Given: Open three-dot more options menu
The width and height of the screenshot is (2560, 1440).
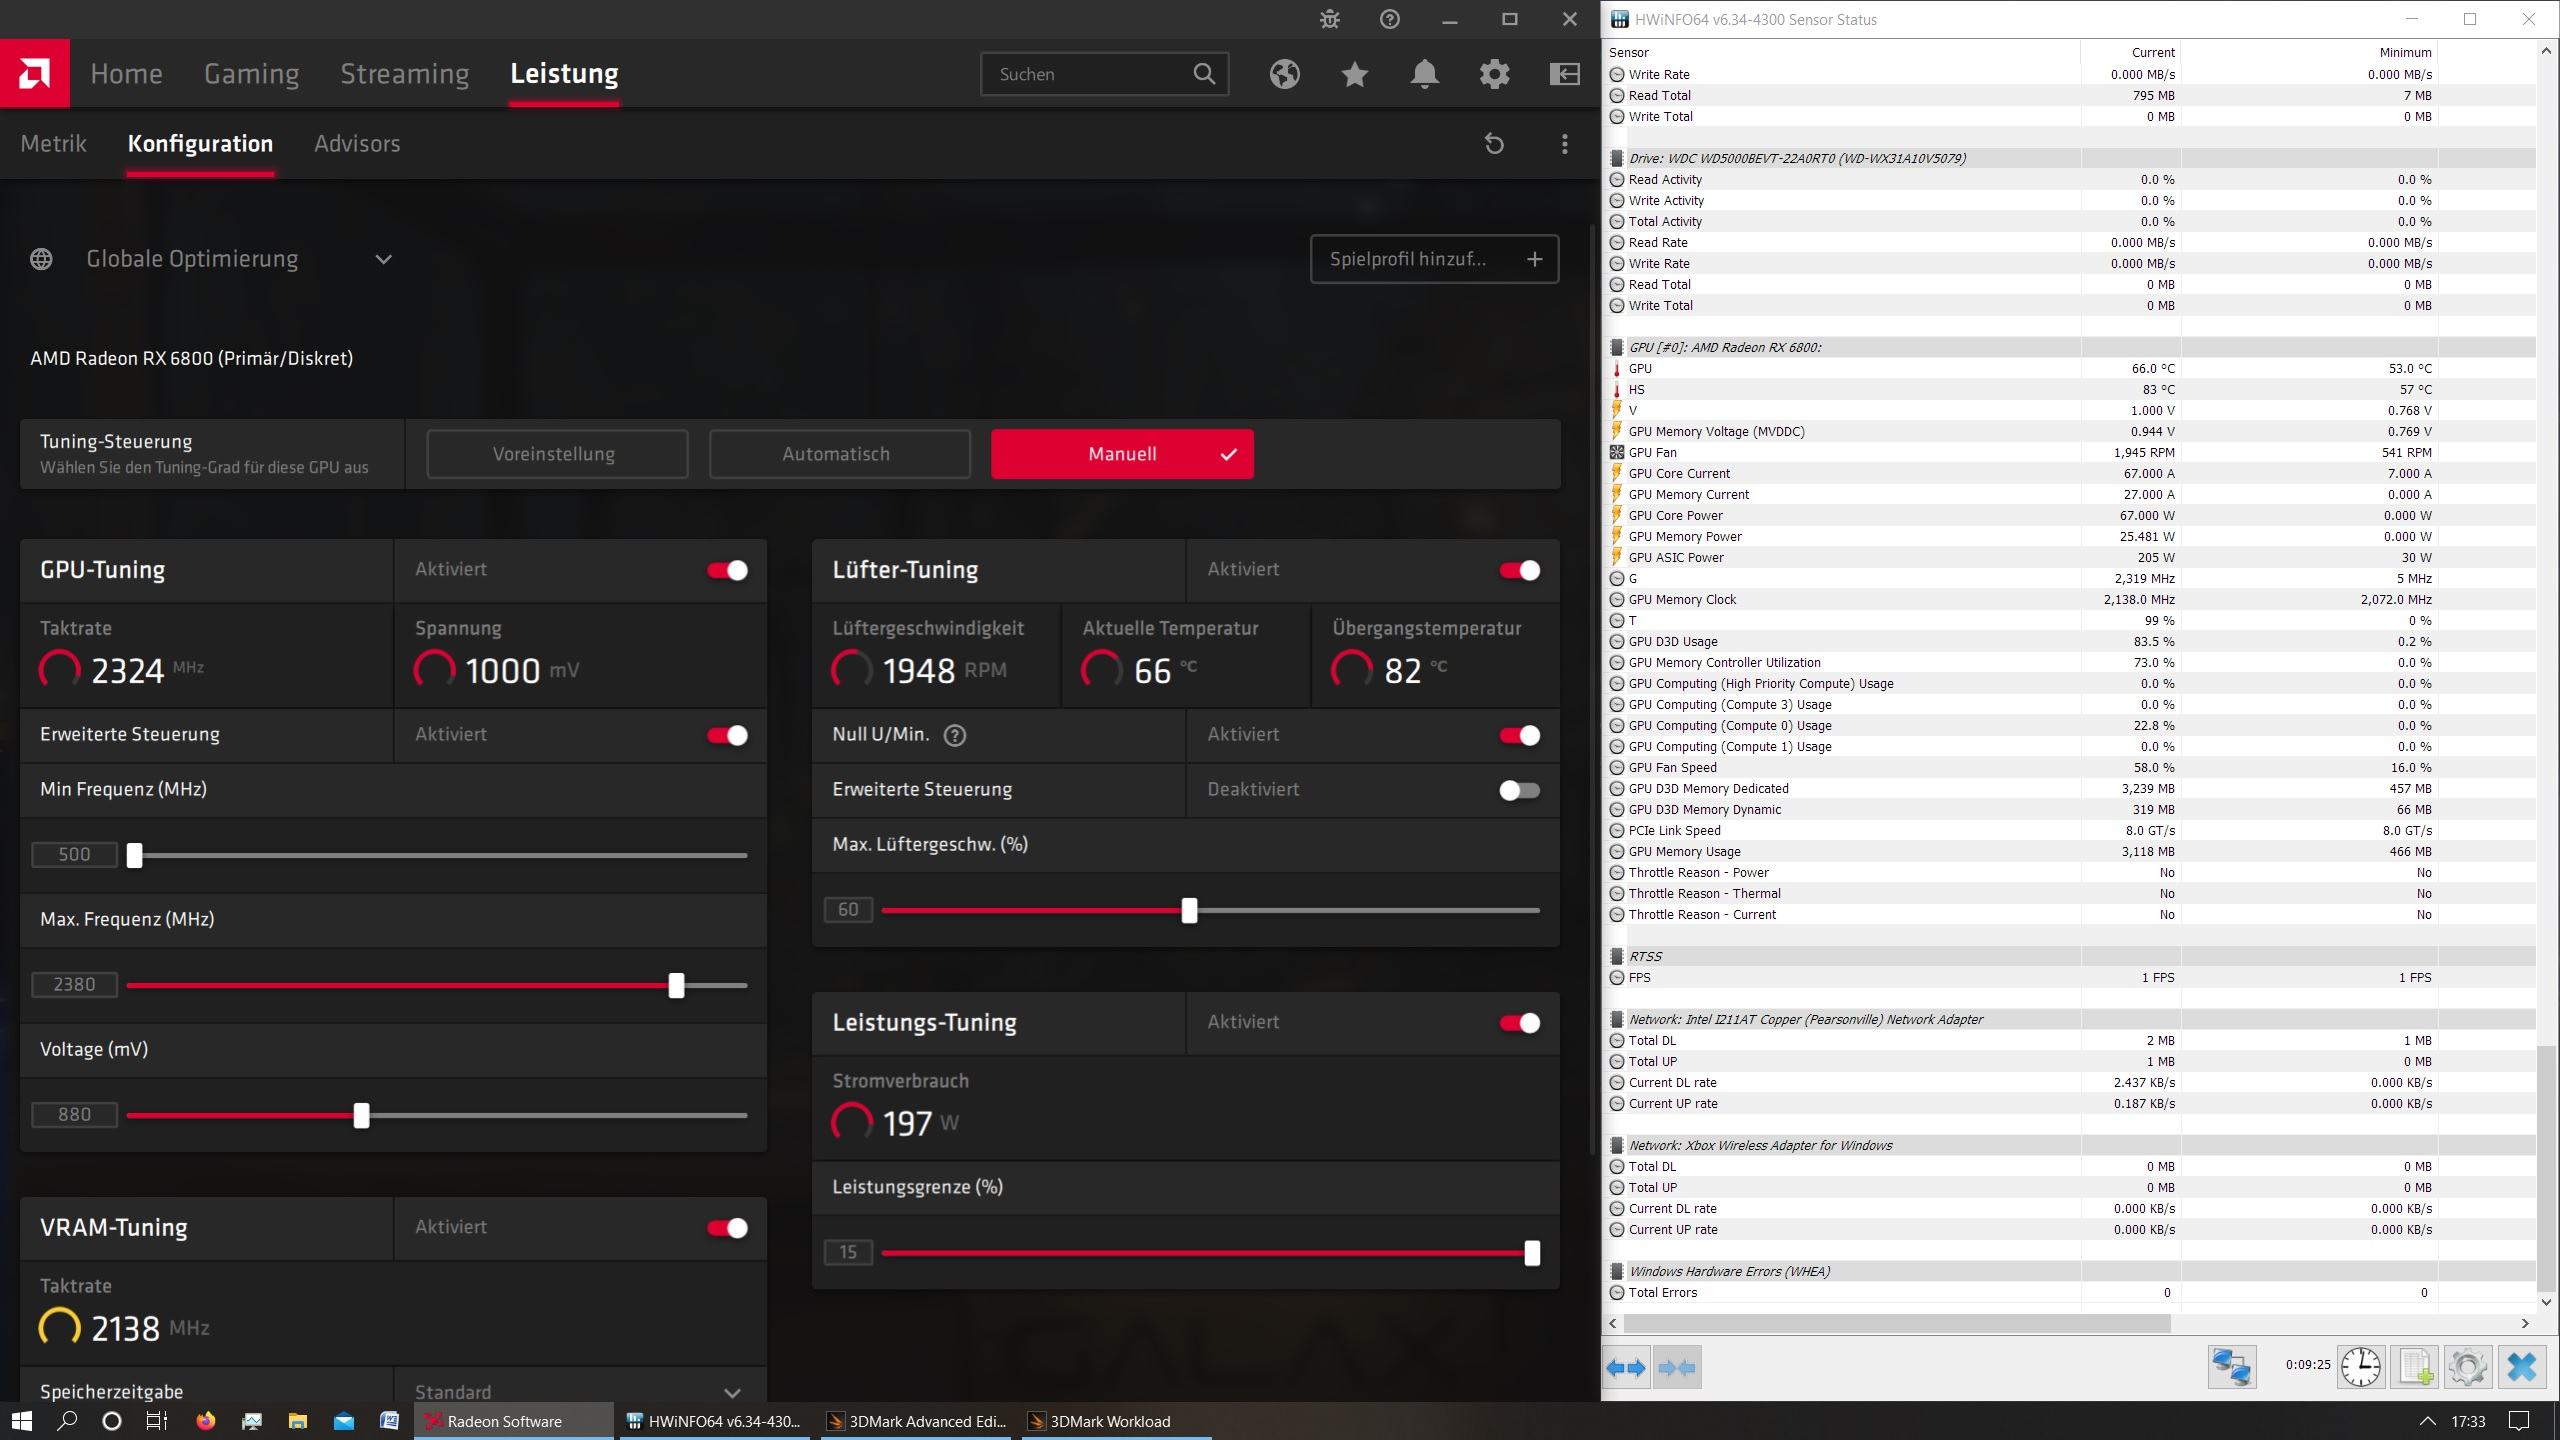Looking at the screenshot, I should pyautogui.click(x=1564, y=144).
